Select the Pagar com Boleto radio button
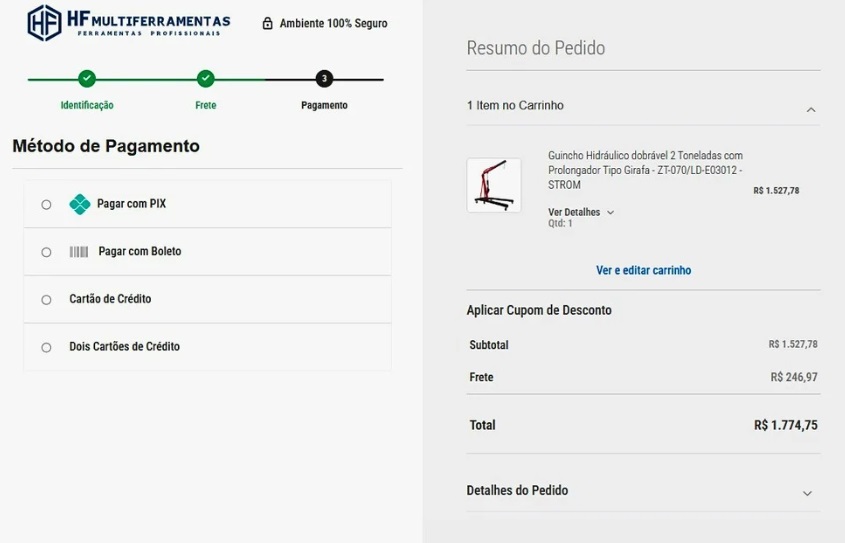The image size is (845, 543). pos(46,252)
